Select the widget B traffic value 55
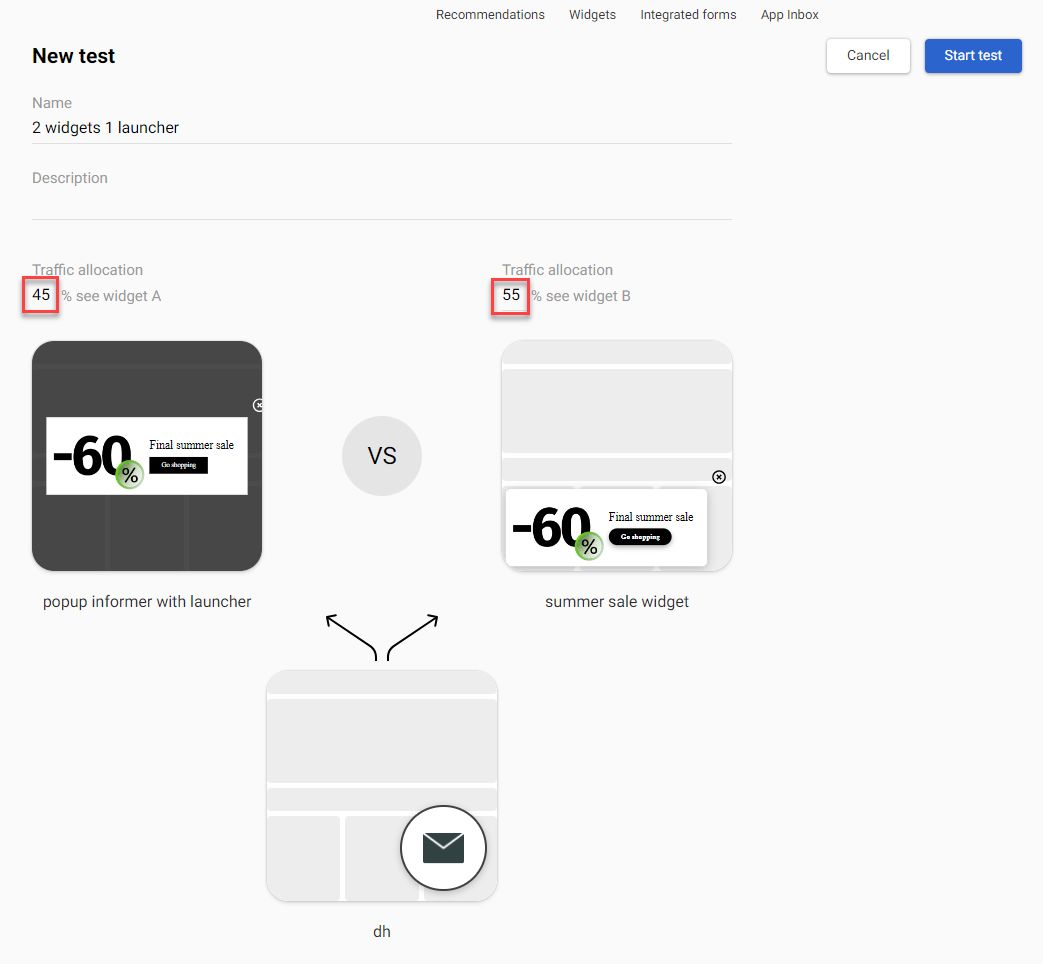The image size is (1043, 964). click(511, 295)
